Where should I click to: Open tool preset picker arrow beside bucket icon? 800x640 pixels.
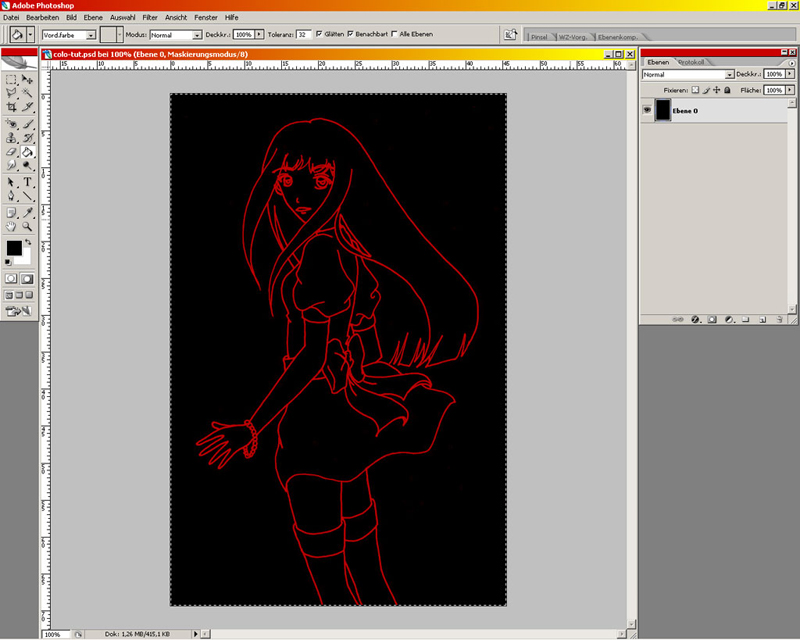pyautogui.click(x=31, y=35)
